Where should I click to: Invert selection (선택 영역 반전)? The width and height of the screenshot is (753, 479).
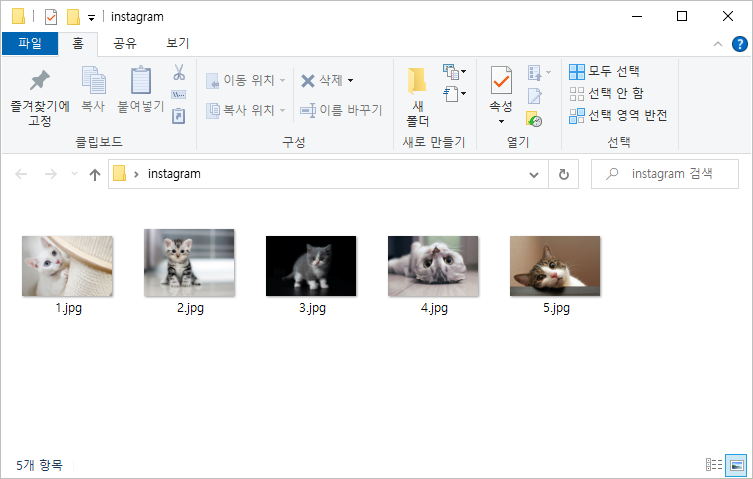click(x=618, y=115)
